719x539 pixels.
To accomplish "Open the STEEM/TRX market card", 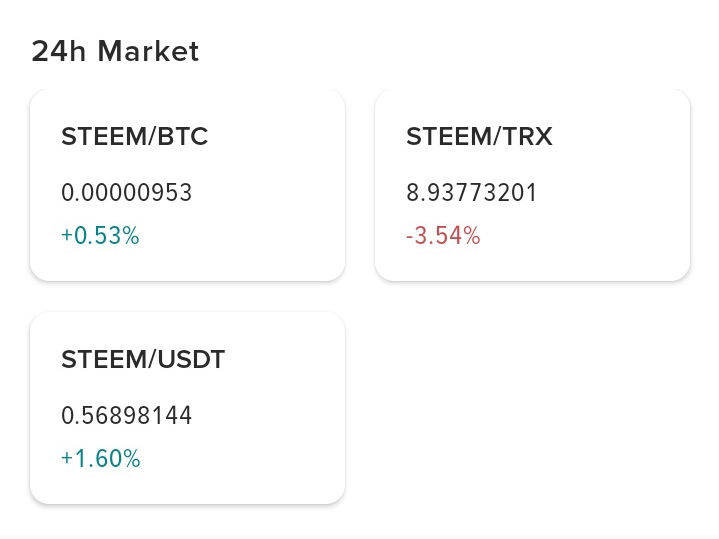I will click(532, 185).
